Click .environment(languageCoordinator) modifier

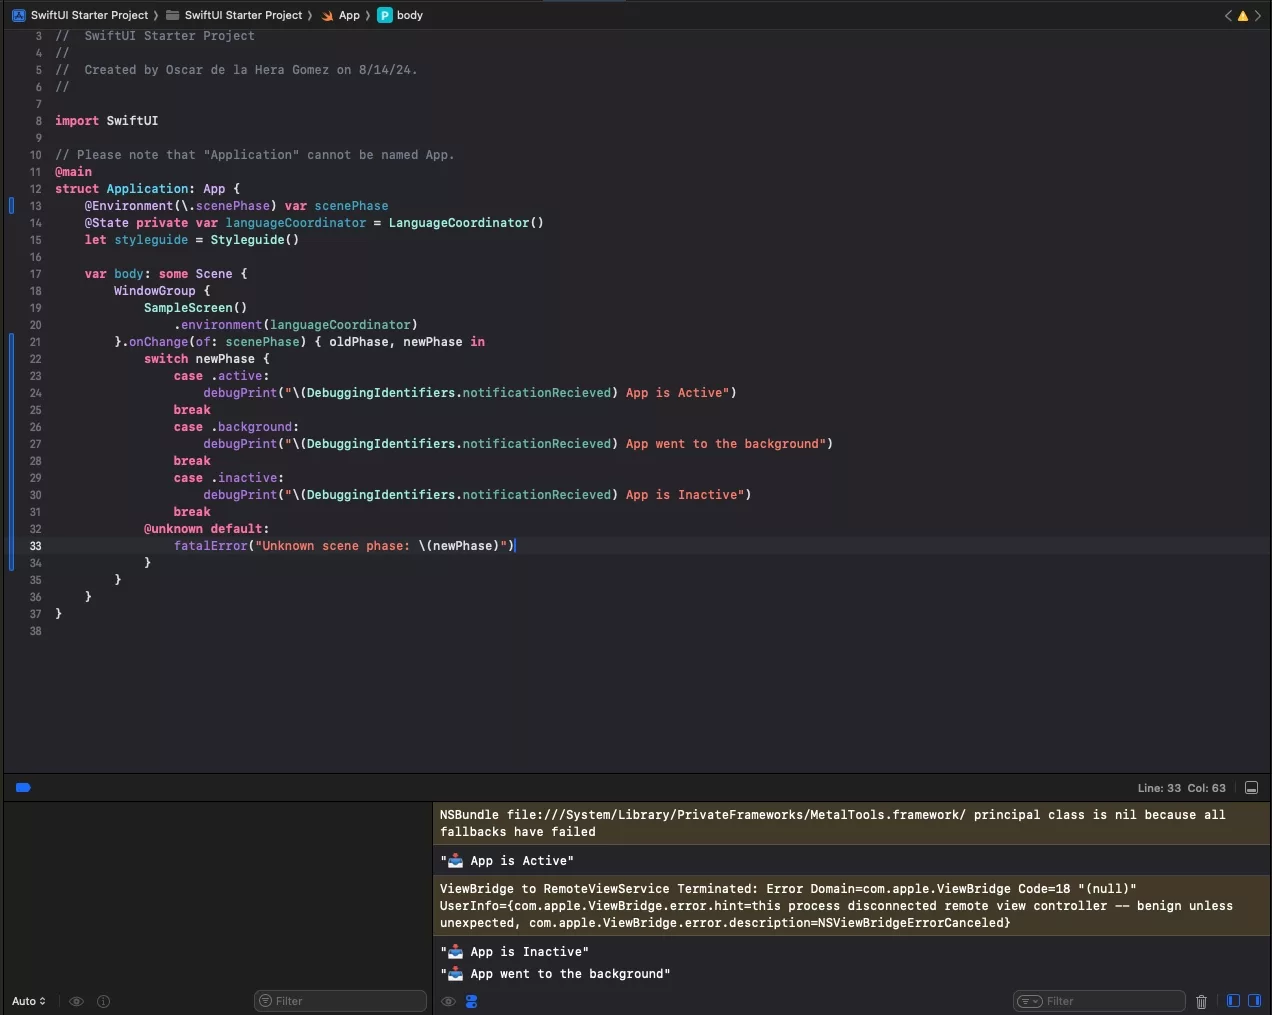296,325
